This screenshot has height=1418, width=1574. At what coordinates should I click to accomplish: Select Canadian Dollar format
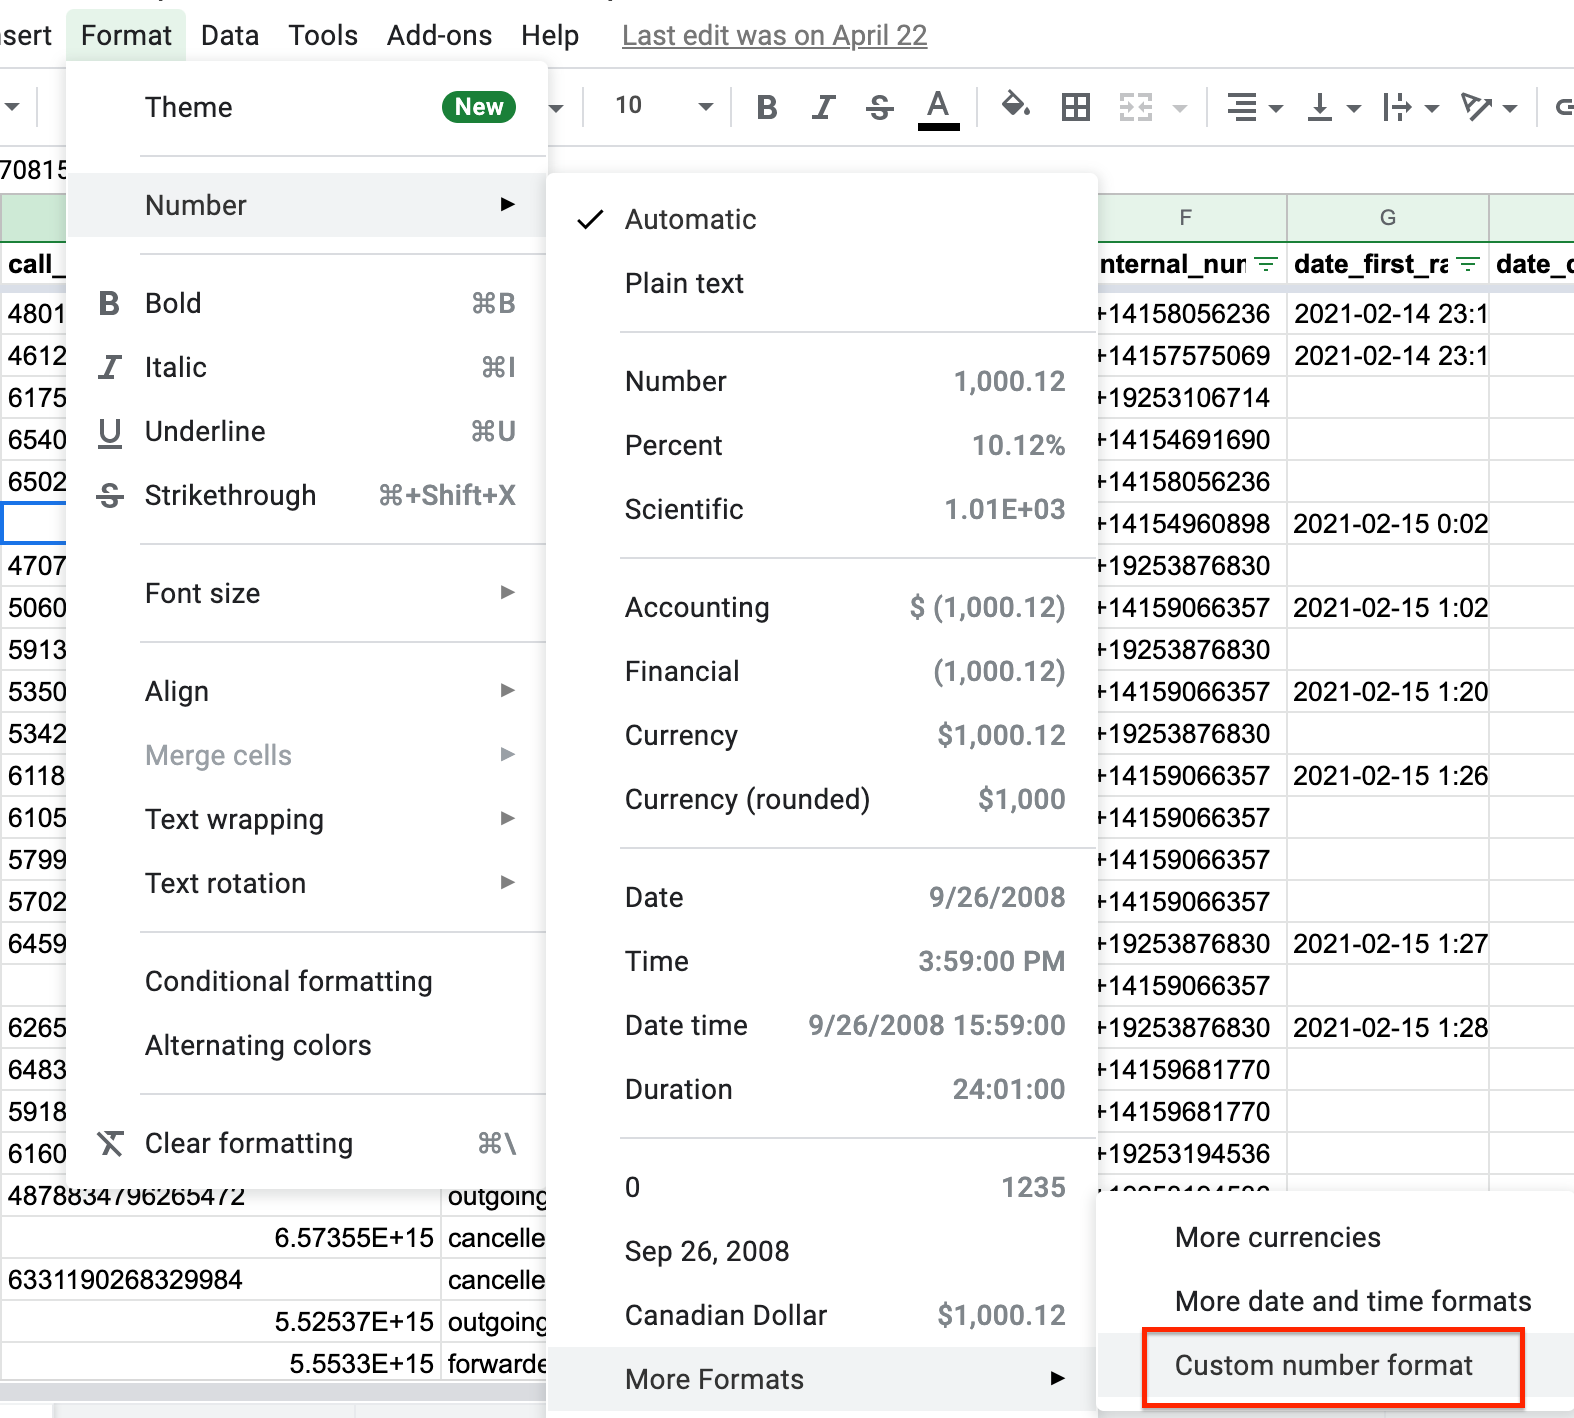click(822, 1315)
